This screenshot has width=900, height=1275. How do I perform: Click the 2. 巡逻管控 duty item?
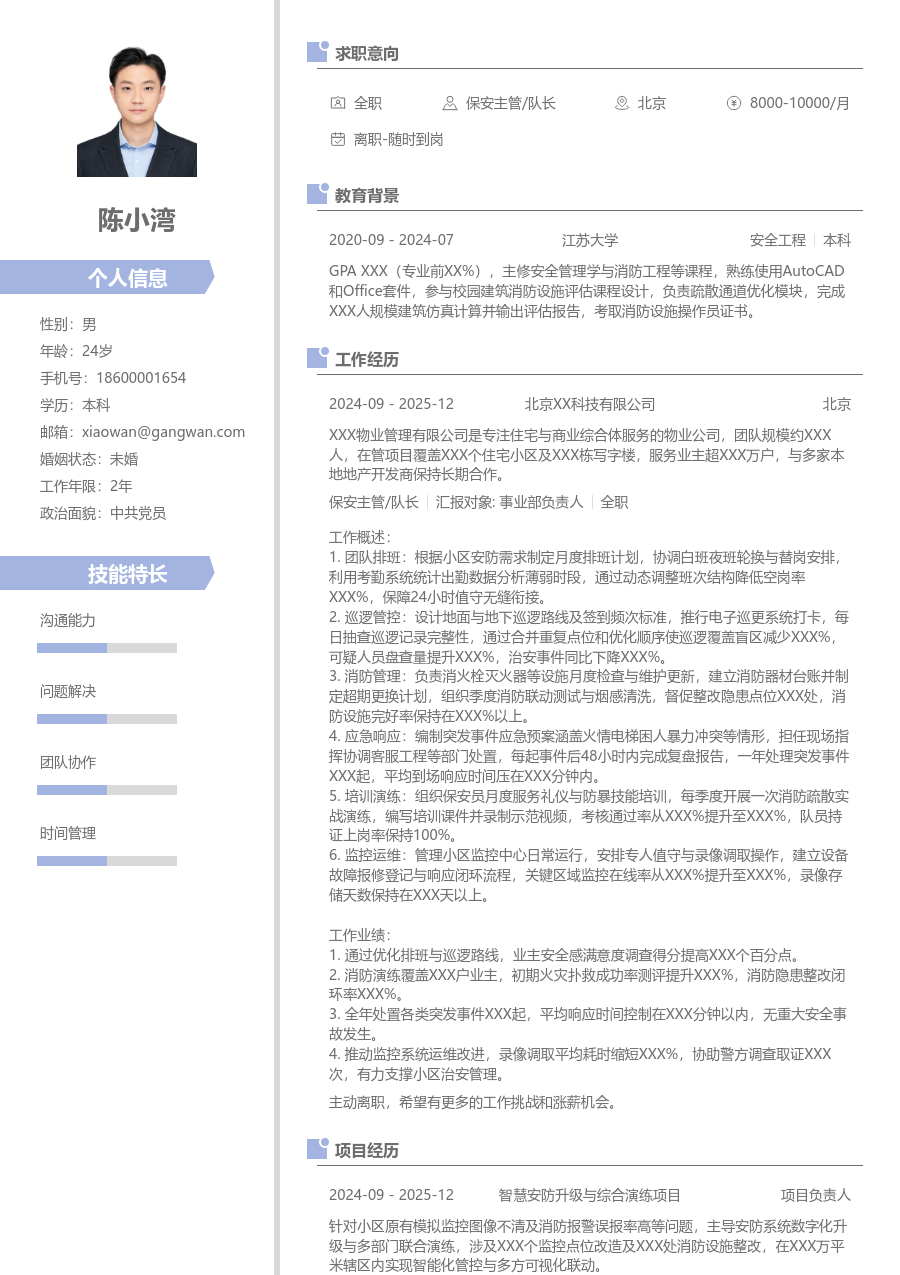pos(589,636)
